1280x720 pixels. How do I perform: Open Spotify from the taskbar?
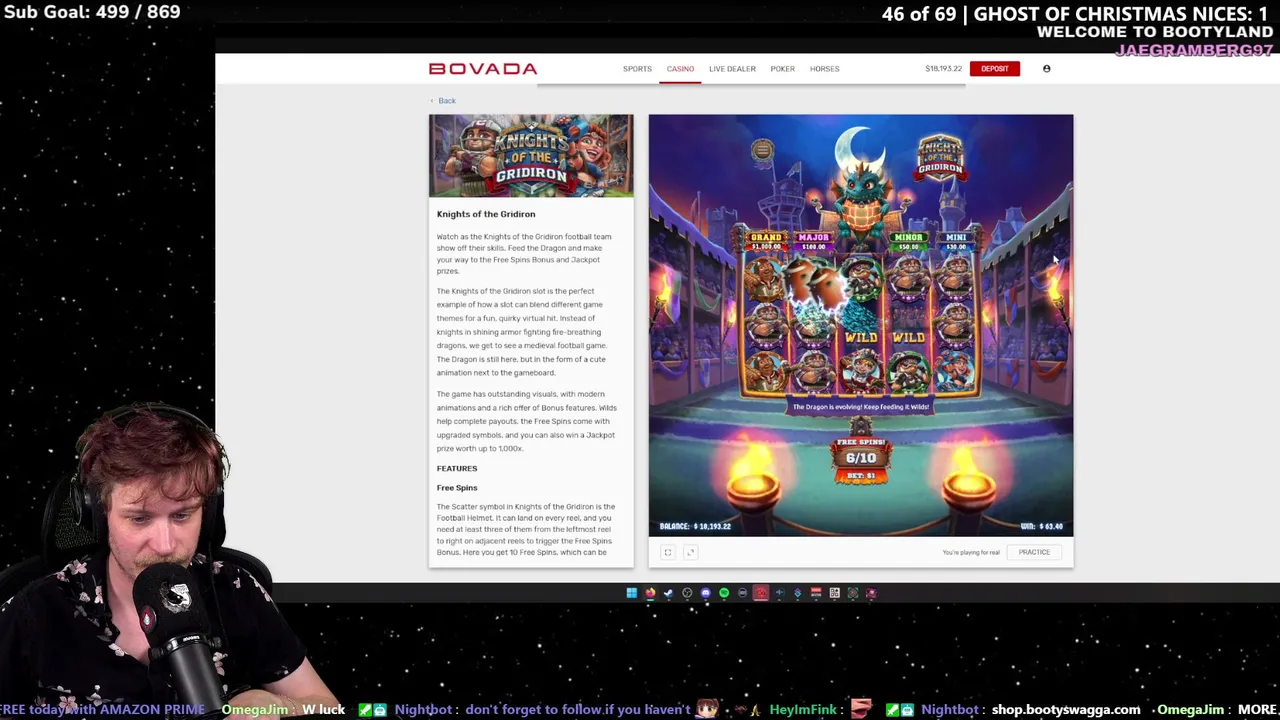(x=724, y=593)
